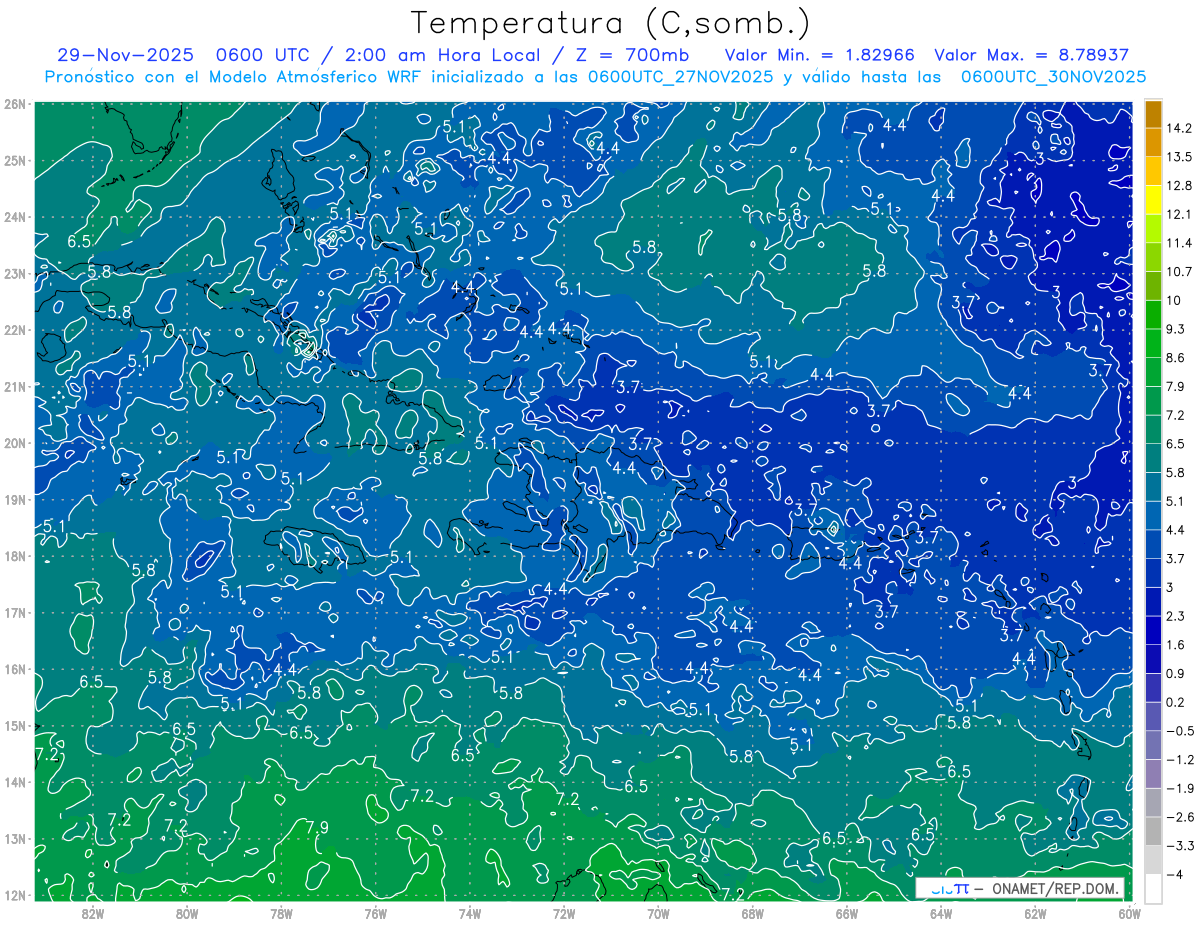Viewport: 1200px width, 927px height.
Task: Click the orange swatch above the 14.2 label
Action: tap(1153, 114)
